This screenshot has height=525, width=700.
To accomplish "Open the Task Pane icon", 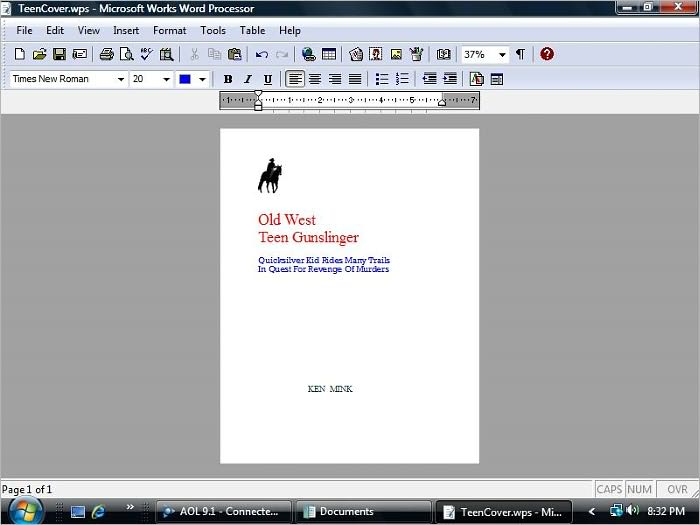I will (x=496, y=79).
